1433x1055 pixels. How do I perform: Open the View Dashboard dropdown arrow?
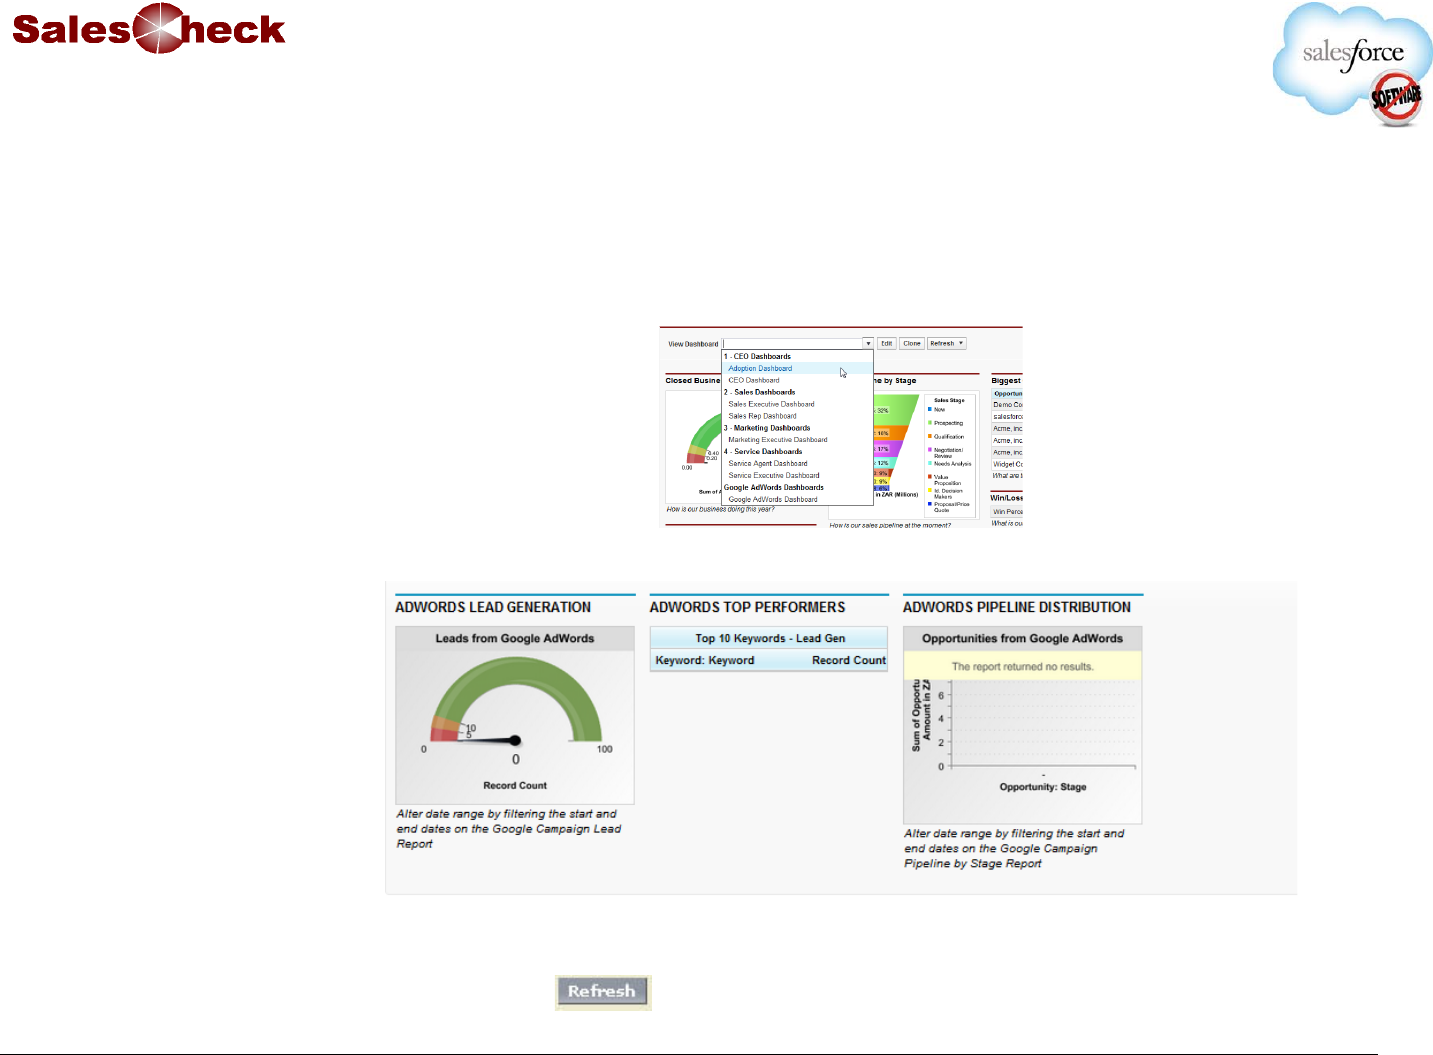click(x=868, y=343)
